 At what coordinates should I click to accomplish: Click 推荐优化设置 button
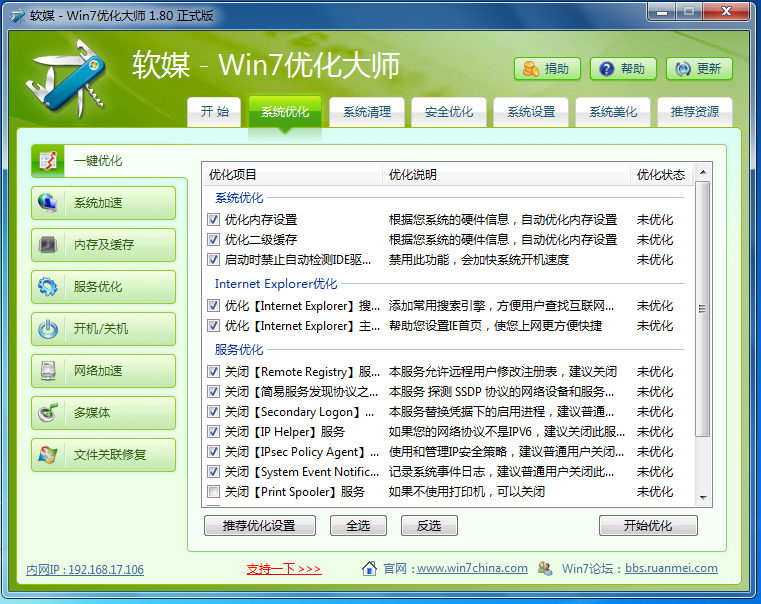point(260,525)
